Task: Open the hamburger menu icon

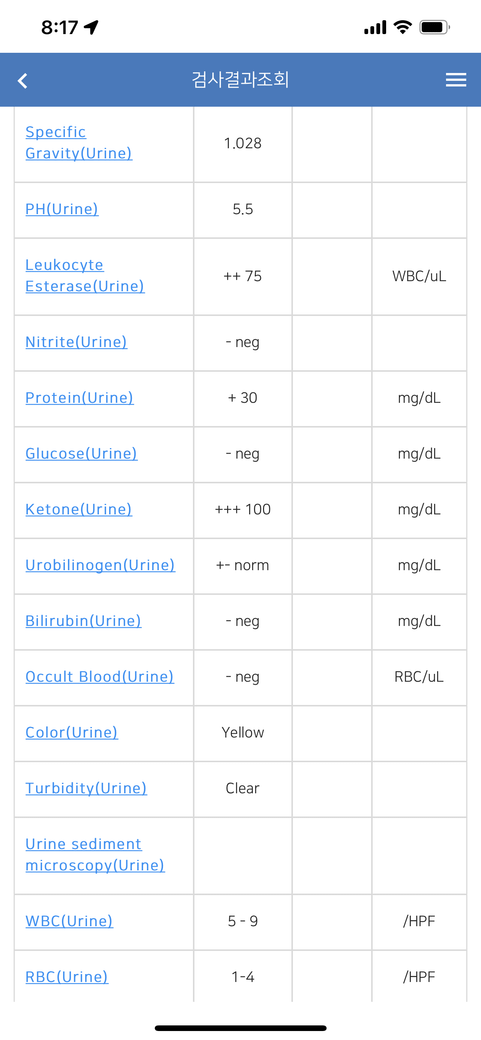Action: click(x=456, y=80)
